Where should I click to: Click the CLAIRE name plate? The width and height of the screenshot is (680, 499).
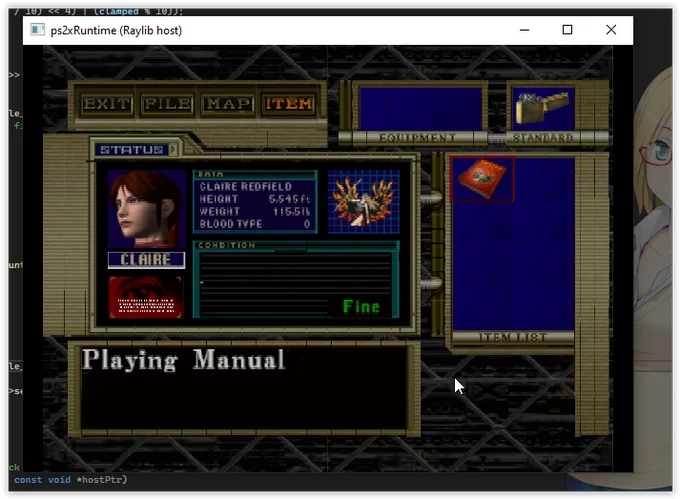click(x=147, y=260)
